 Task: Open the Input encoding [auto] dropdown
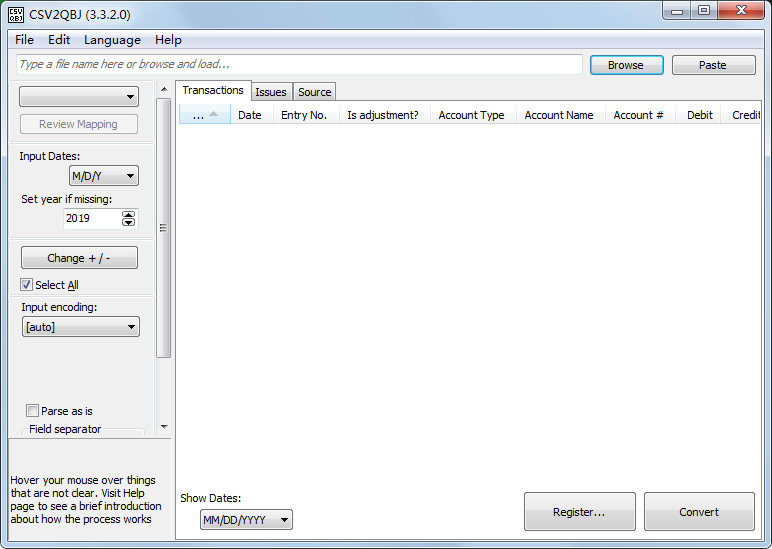pyautogui.click(x=81, y=327)
